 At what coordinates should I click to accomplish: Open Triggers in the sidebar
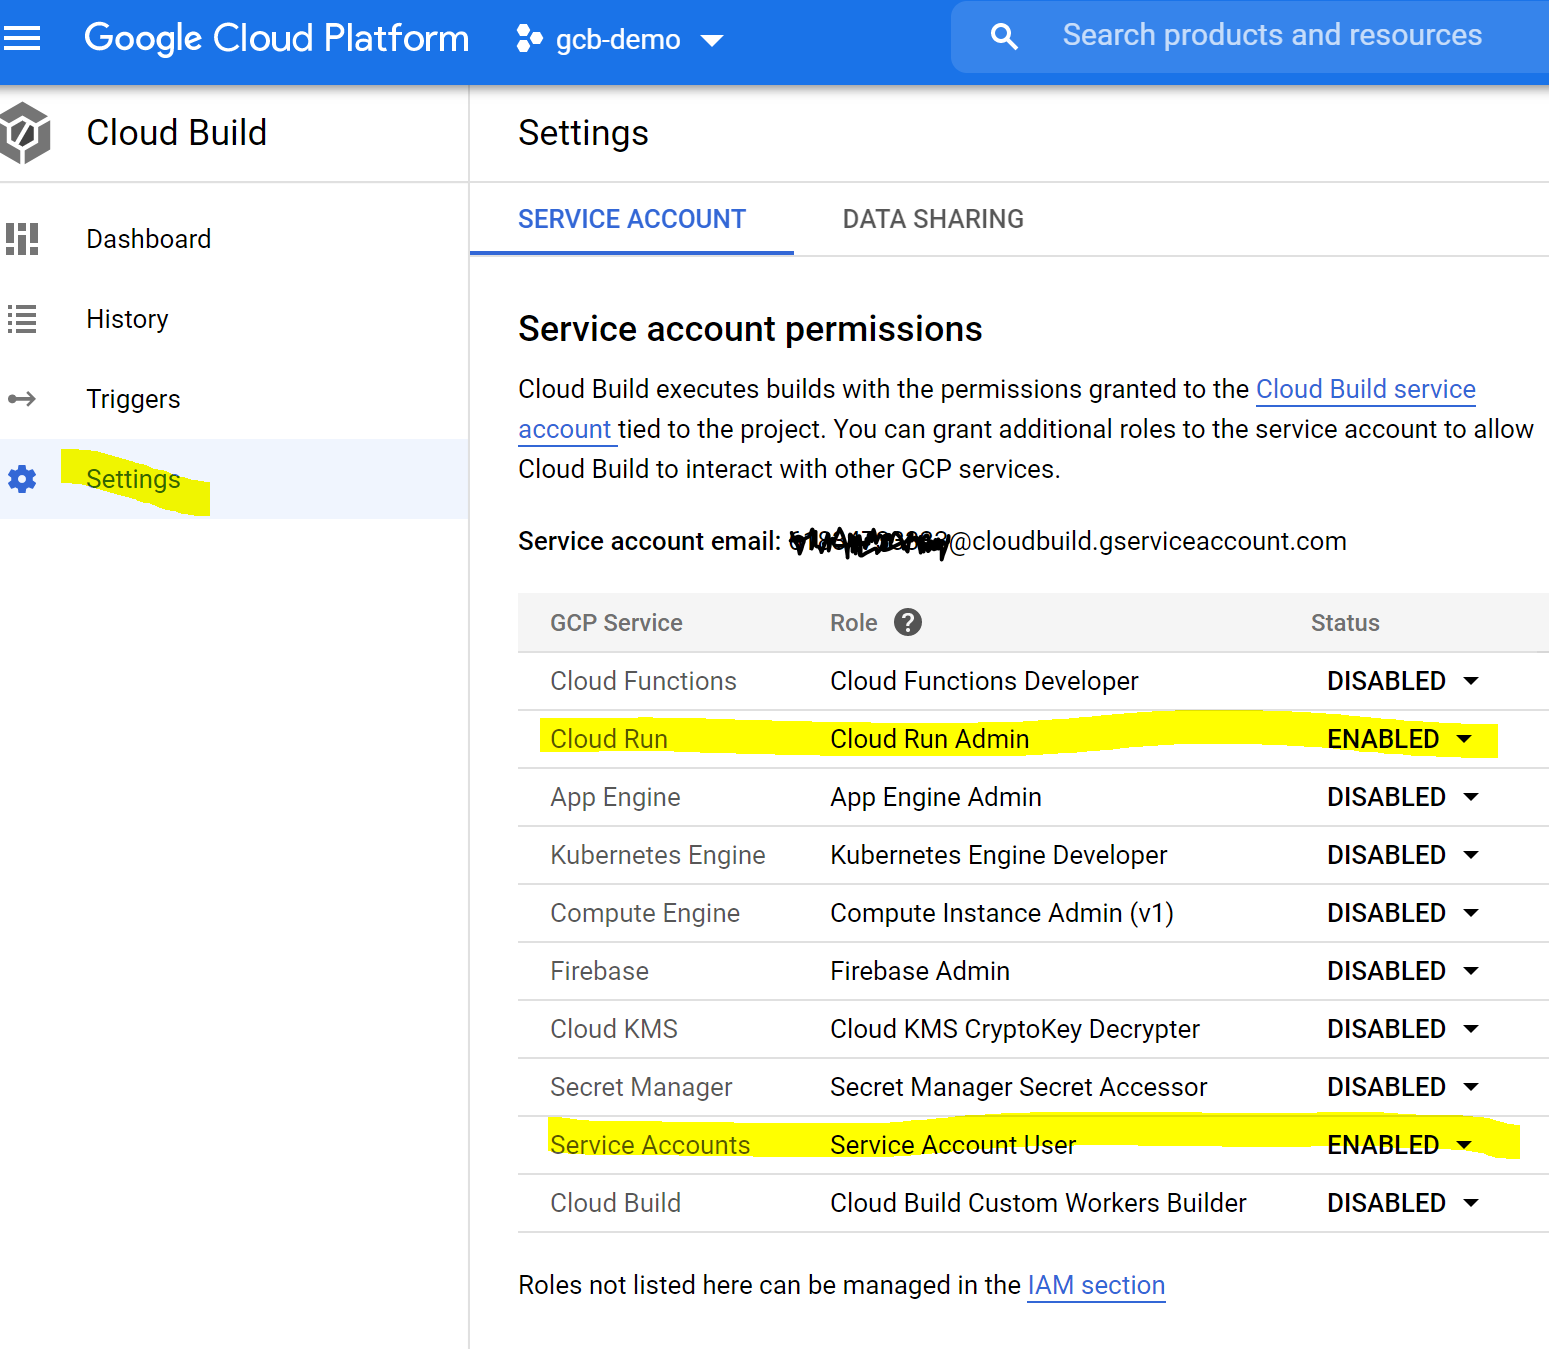pos(234,399)
